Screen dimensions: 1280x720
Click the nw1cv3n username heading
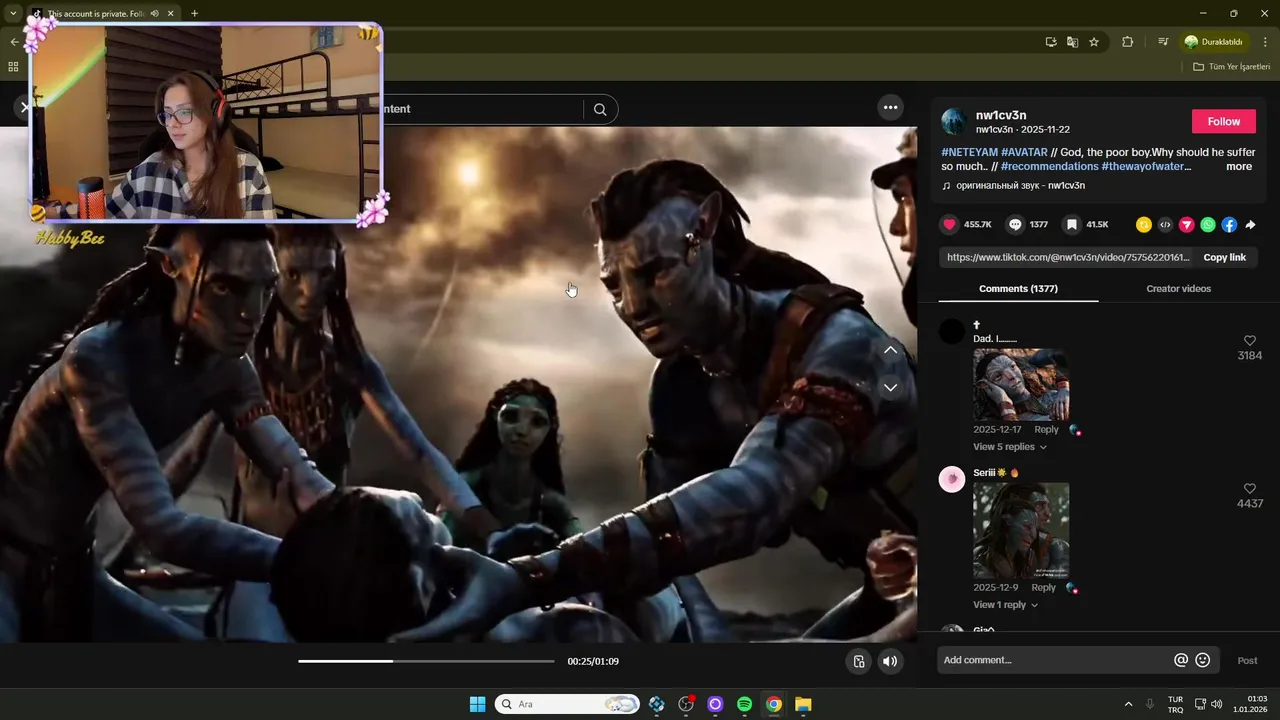click(1001, 115)
